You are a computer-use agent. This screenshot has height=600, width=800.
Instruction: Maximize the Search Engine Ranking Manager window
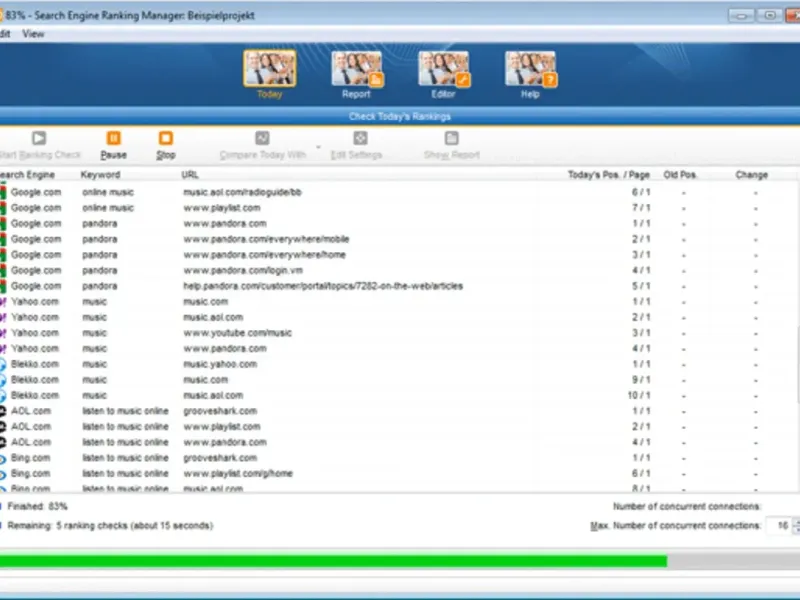click(x=769, y=16)
